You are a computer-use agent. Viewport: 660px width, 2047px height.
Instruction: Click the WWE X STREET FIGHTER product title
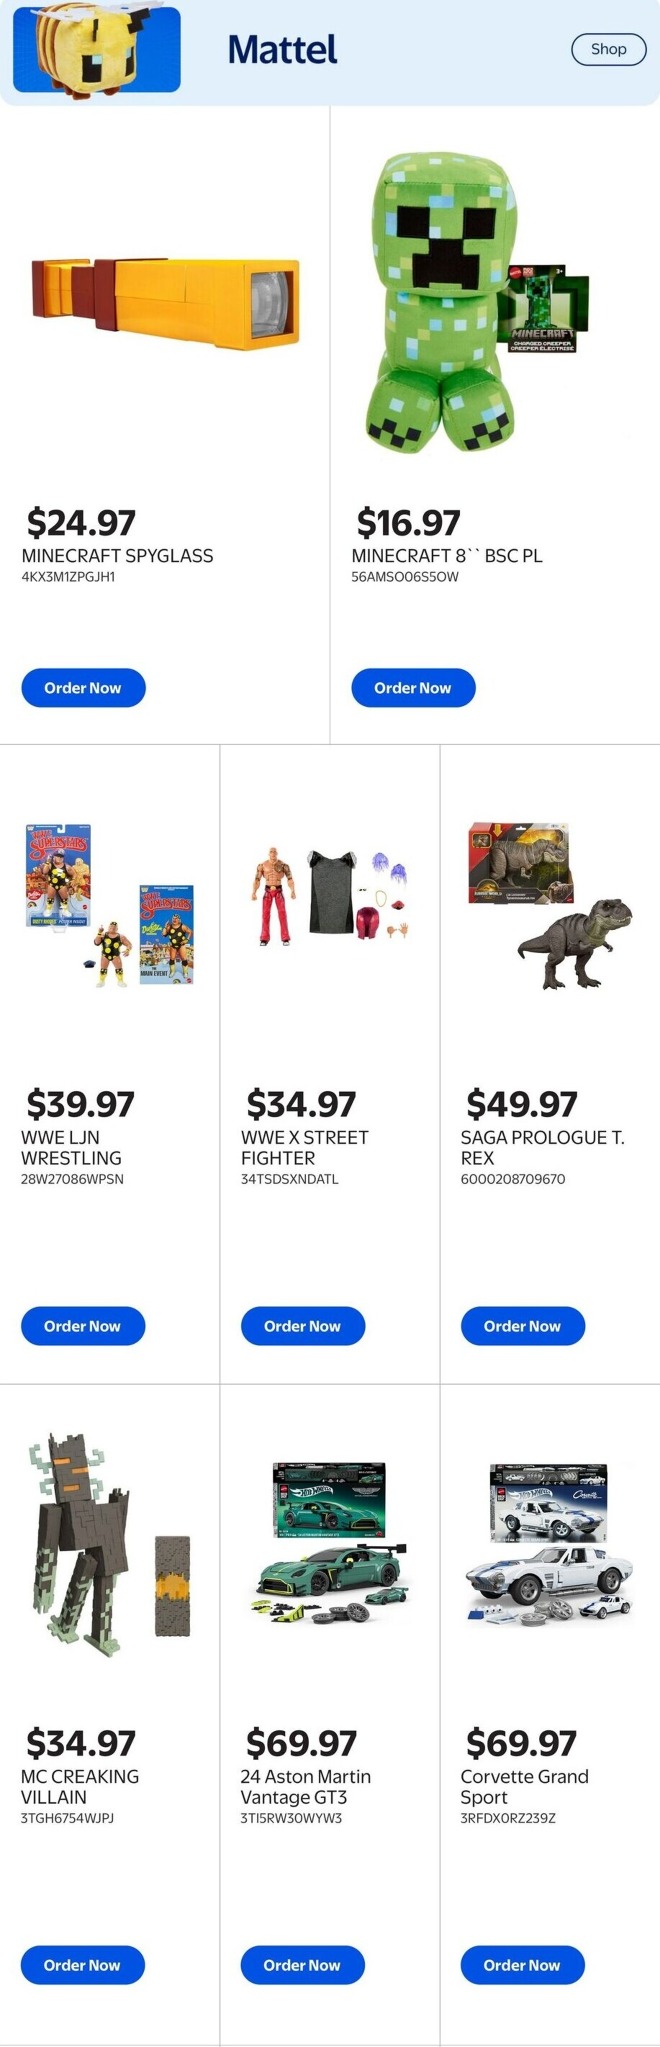coord(303,1147)
